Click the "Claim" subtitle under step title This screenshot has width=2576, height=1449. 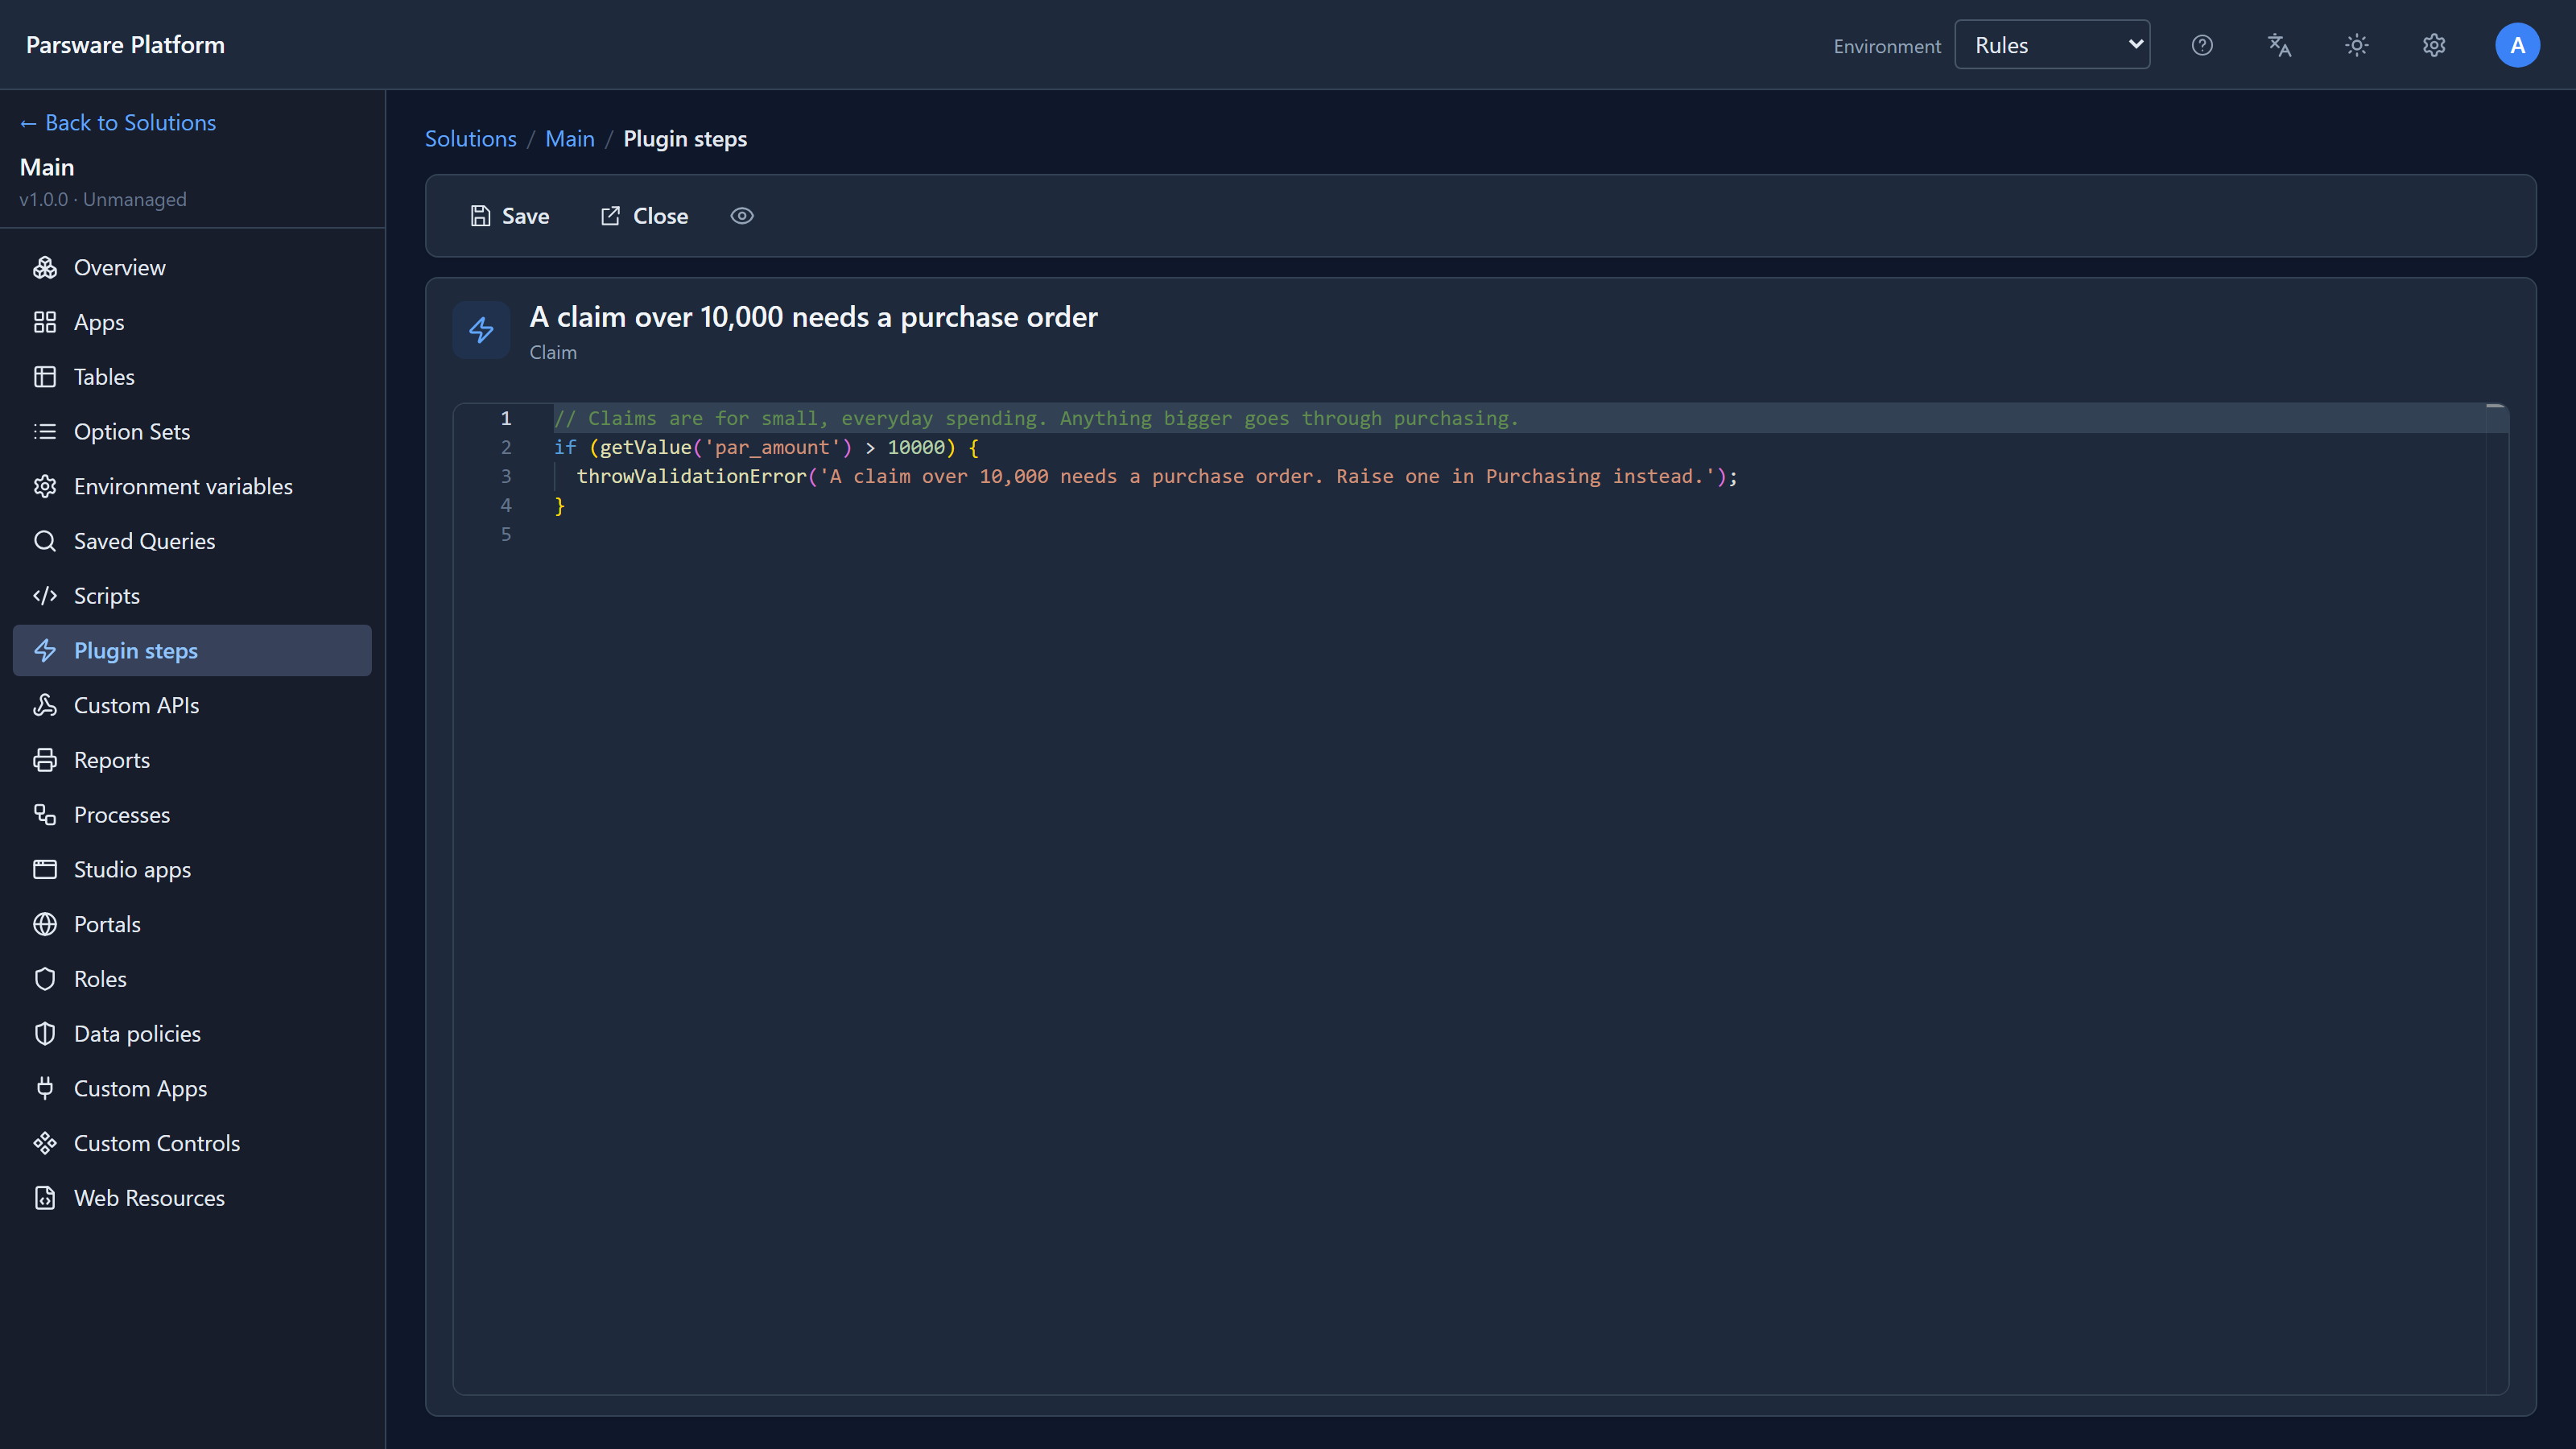[x=553, y=352]
